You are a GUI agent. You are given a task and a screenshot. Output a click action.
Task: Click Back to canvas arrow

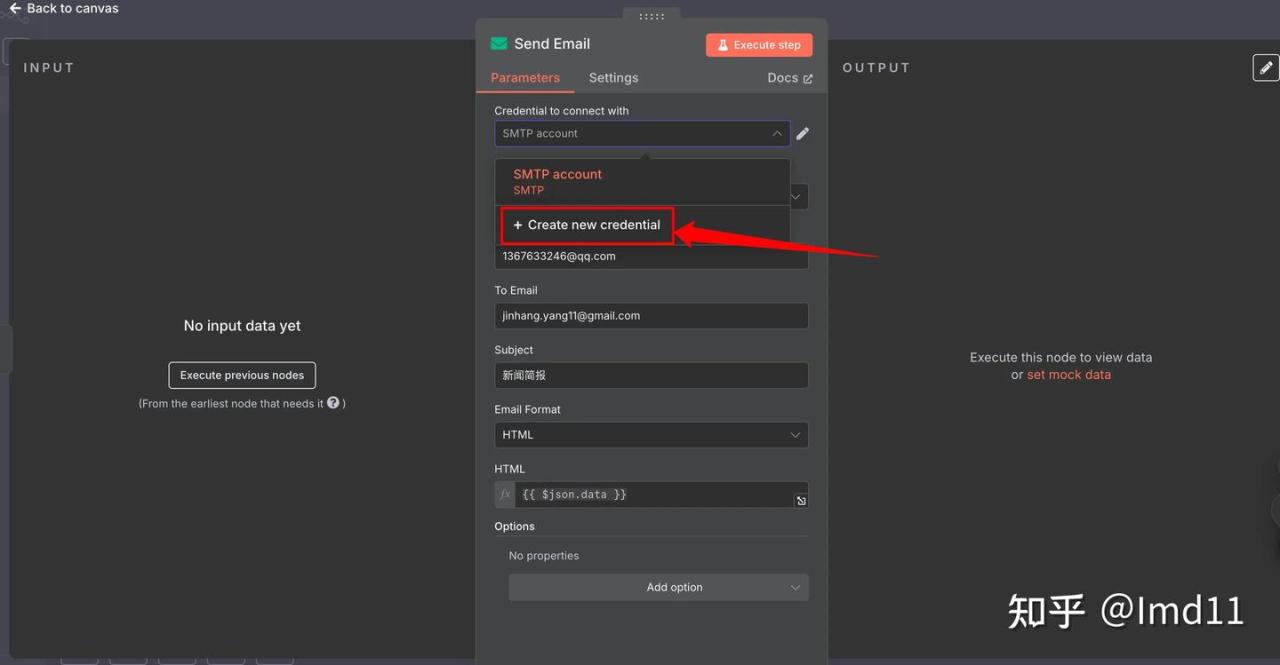tap(15, 8)
